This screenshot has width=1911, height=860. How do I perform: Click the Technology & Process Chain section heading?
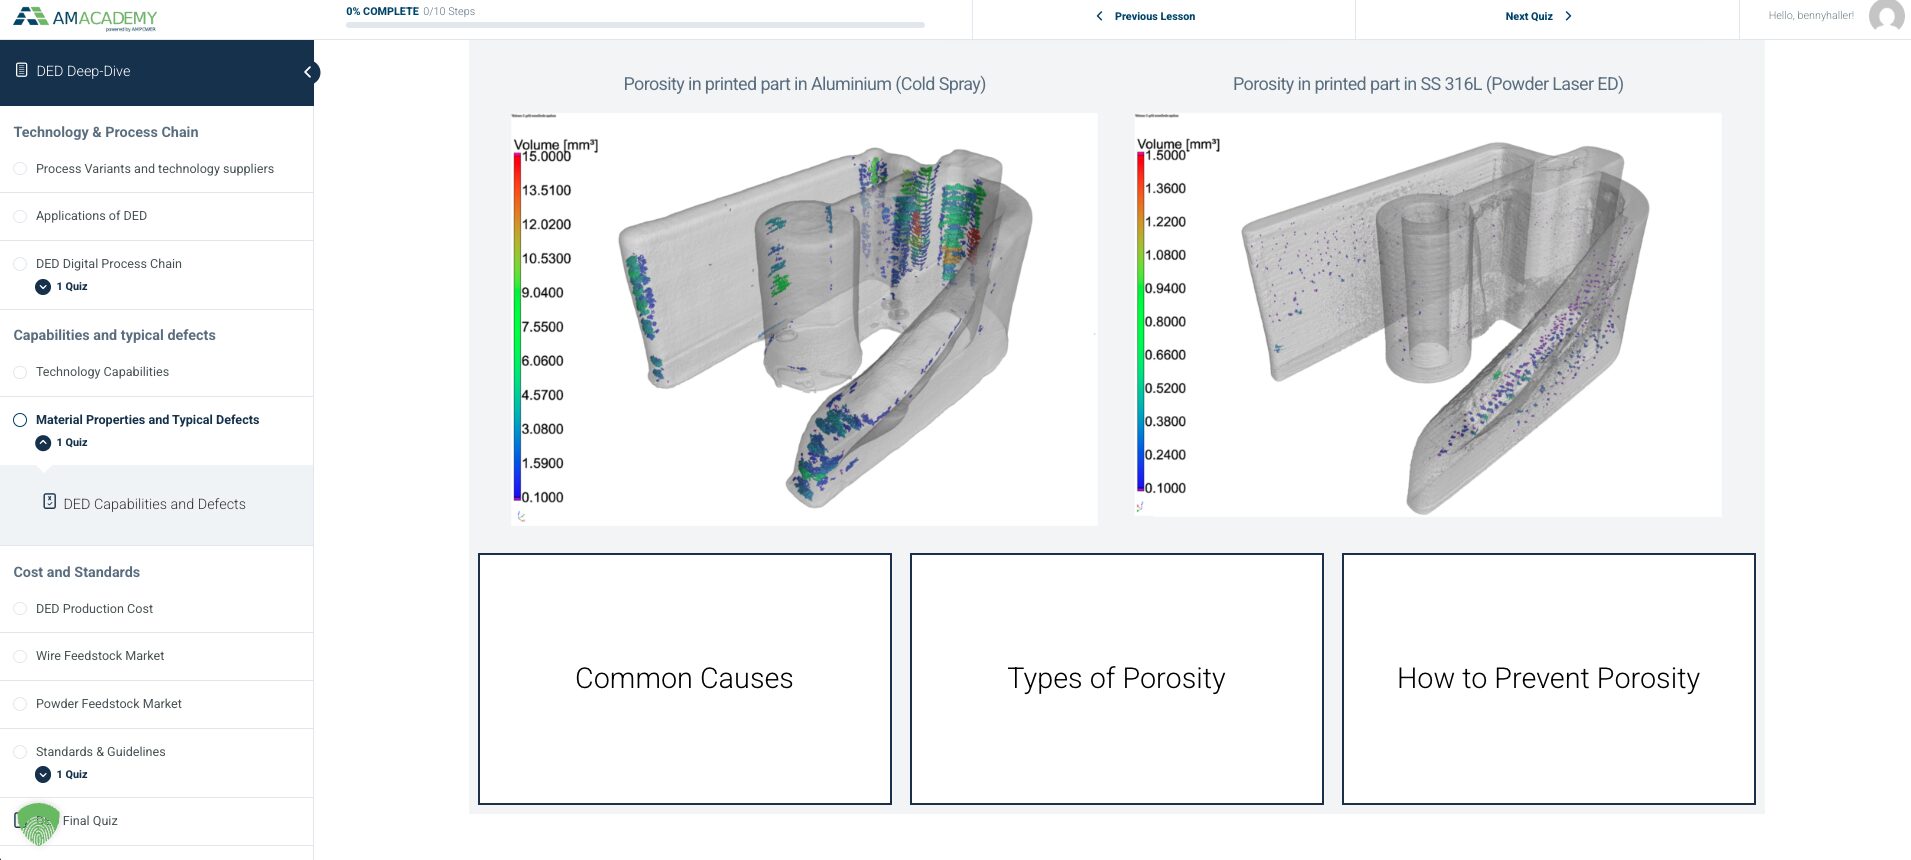coord(106,132)
